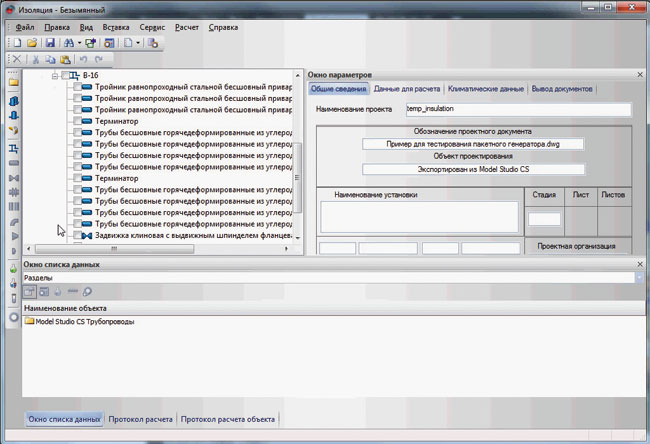
Task: Toggle the checkbox for Задвижка клиновая
Action: [78, 236]
